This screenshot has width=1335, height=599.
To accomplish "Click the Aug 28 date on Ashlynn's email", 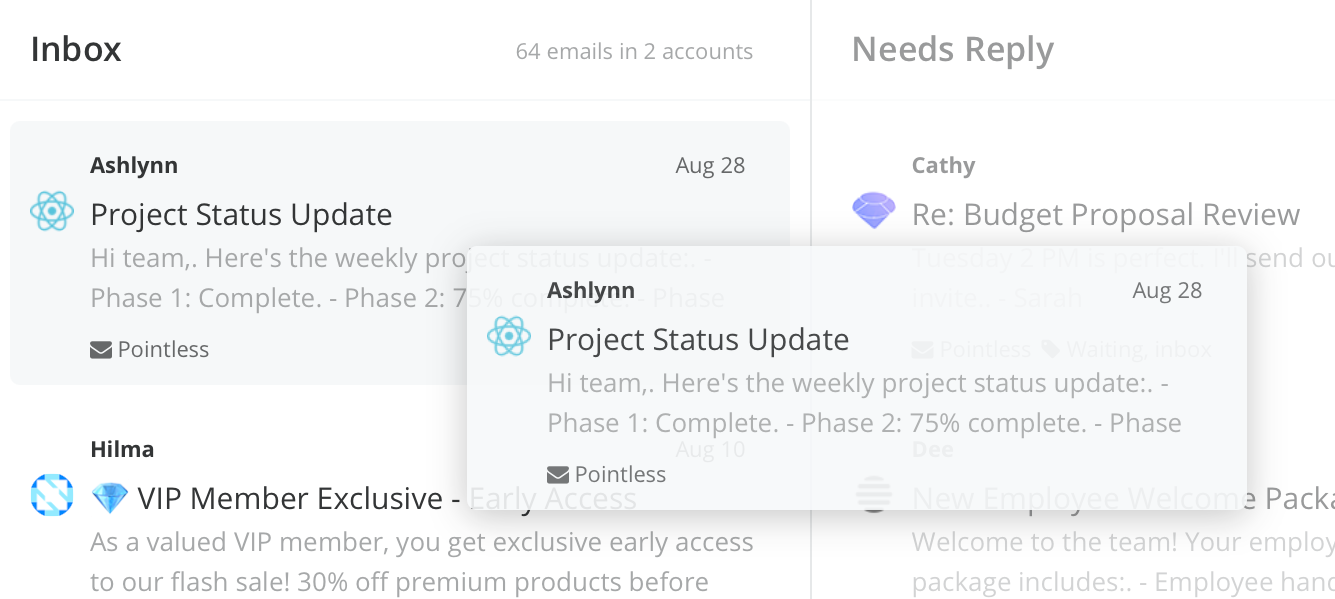I will tap(710, 164).
